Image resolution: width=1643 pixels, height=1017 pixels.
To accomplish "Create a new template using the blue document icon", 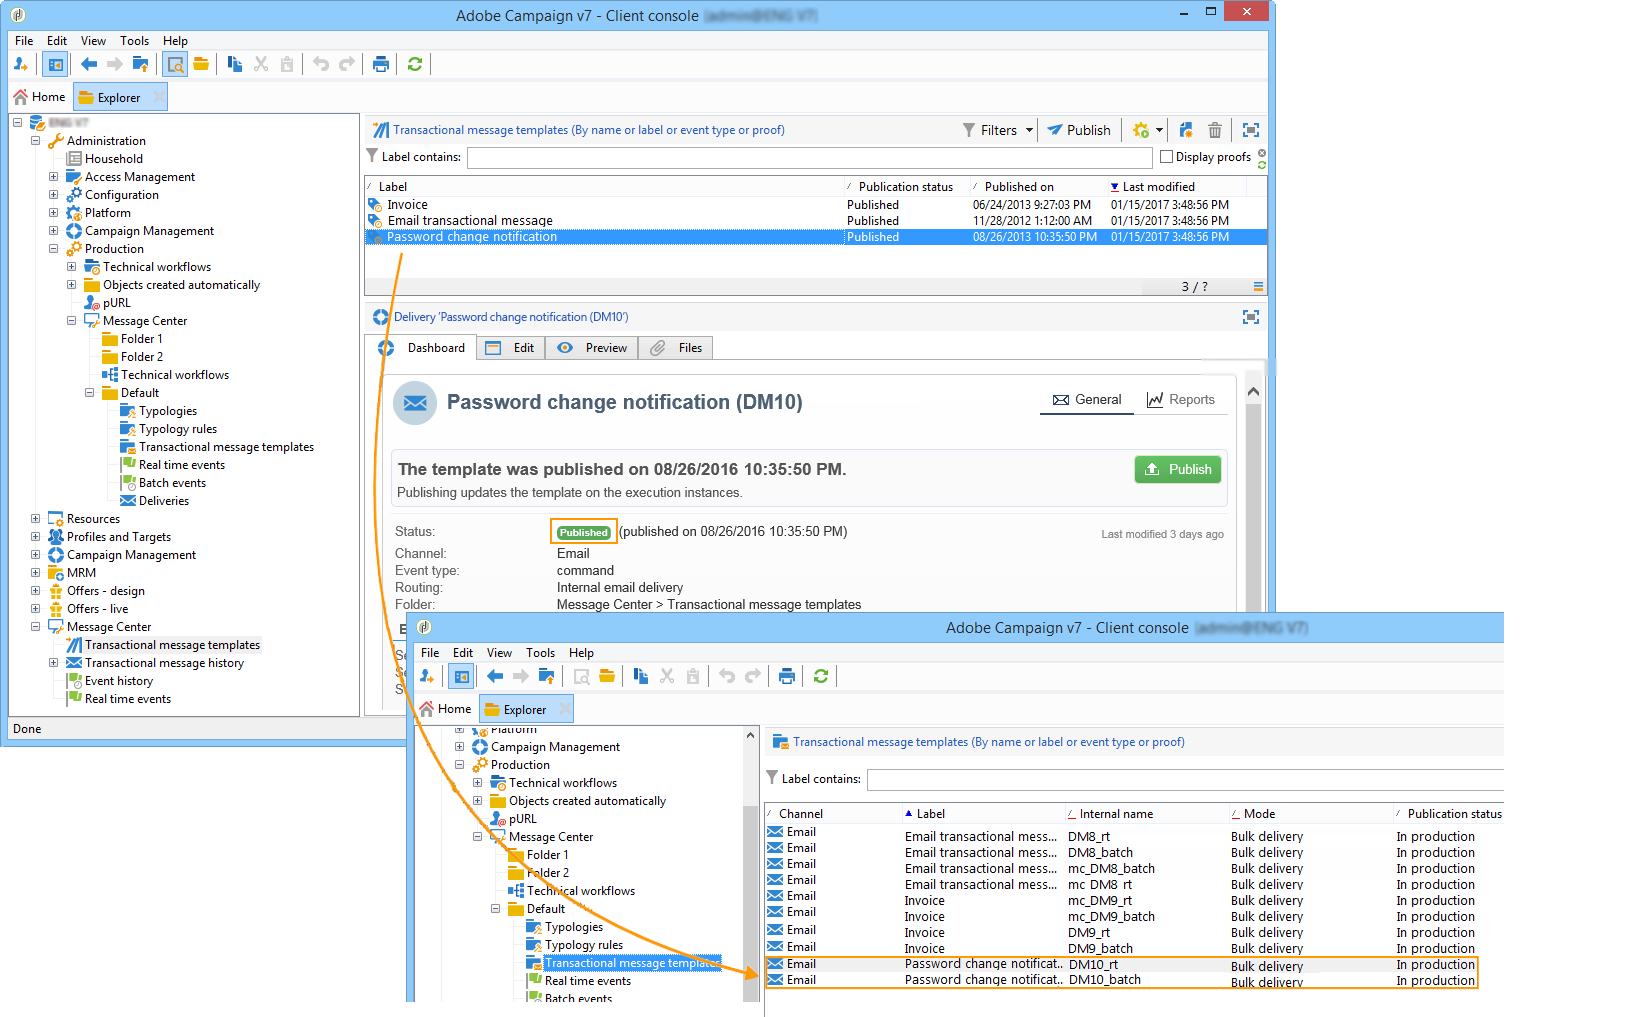I will (x=1186, y=130).
